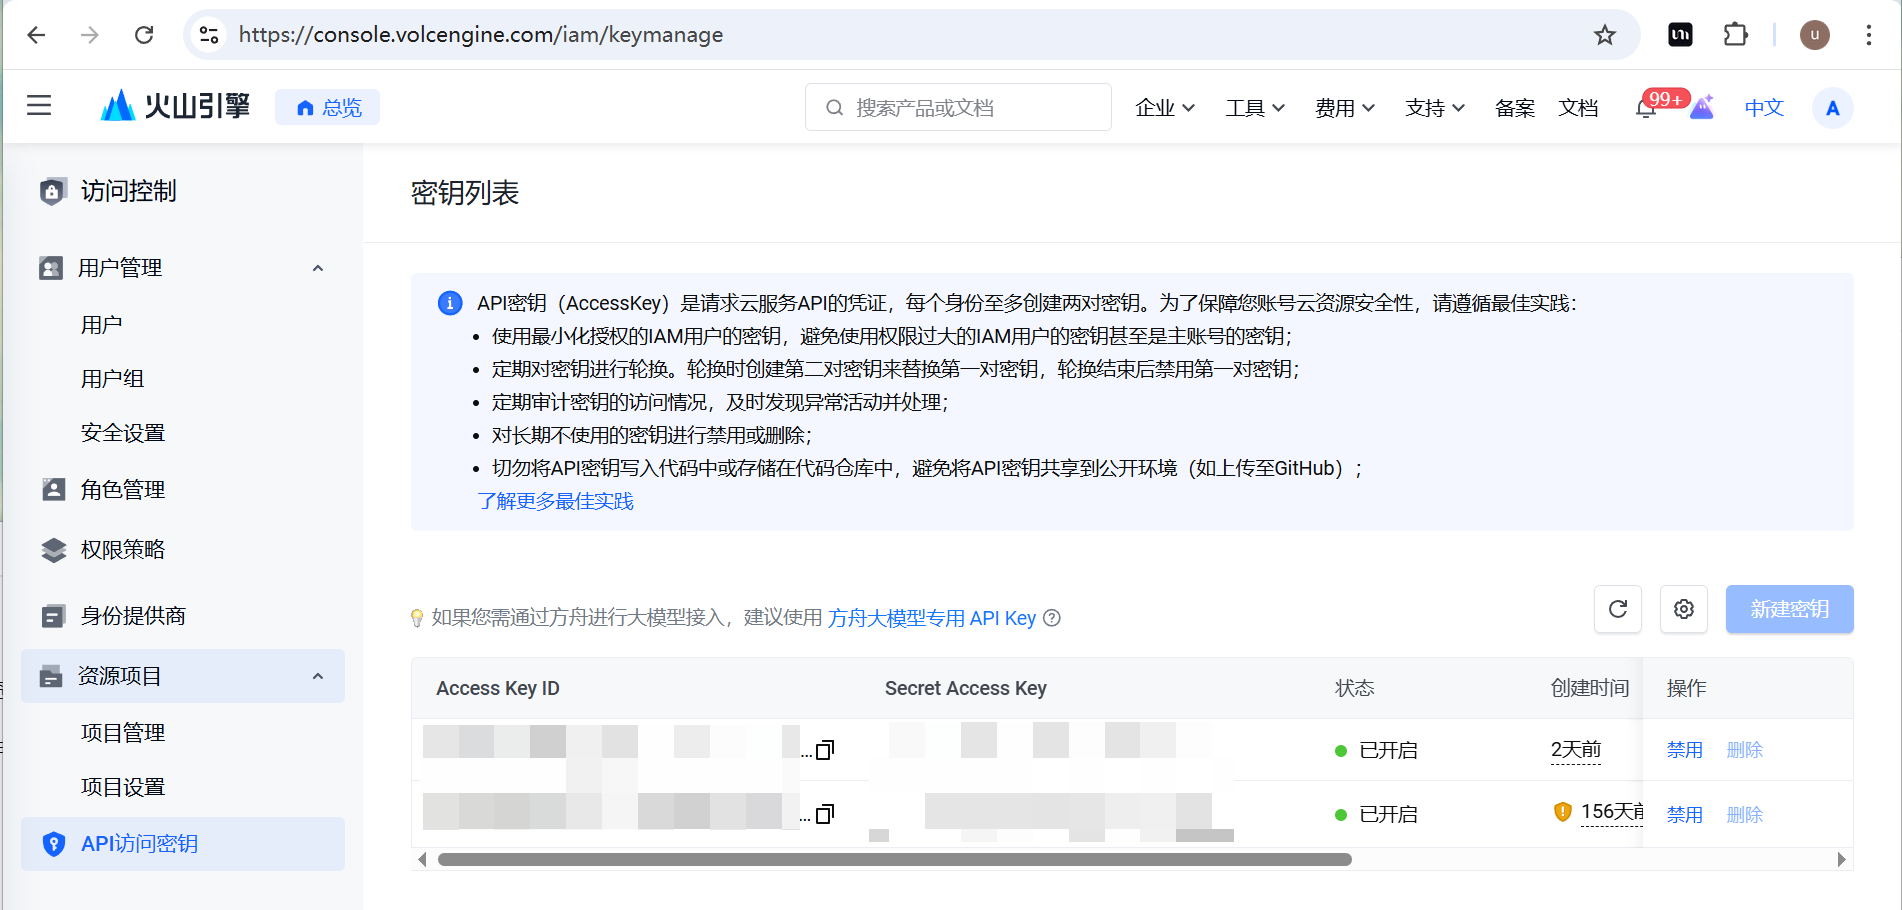
Task: Reload the current browser page
Action: tap(144, 35)
